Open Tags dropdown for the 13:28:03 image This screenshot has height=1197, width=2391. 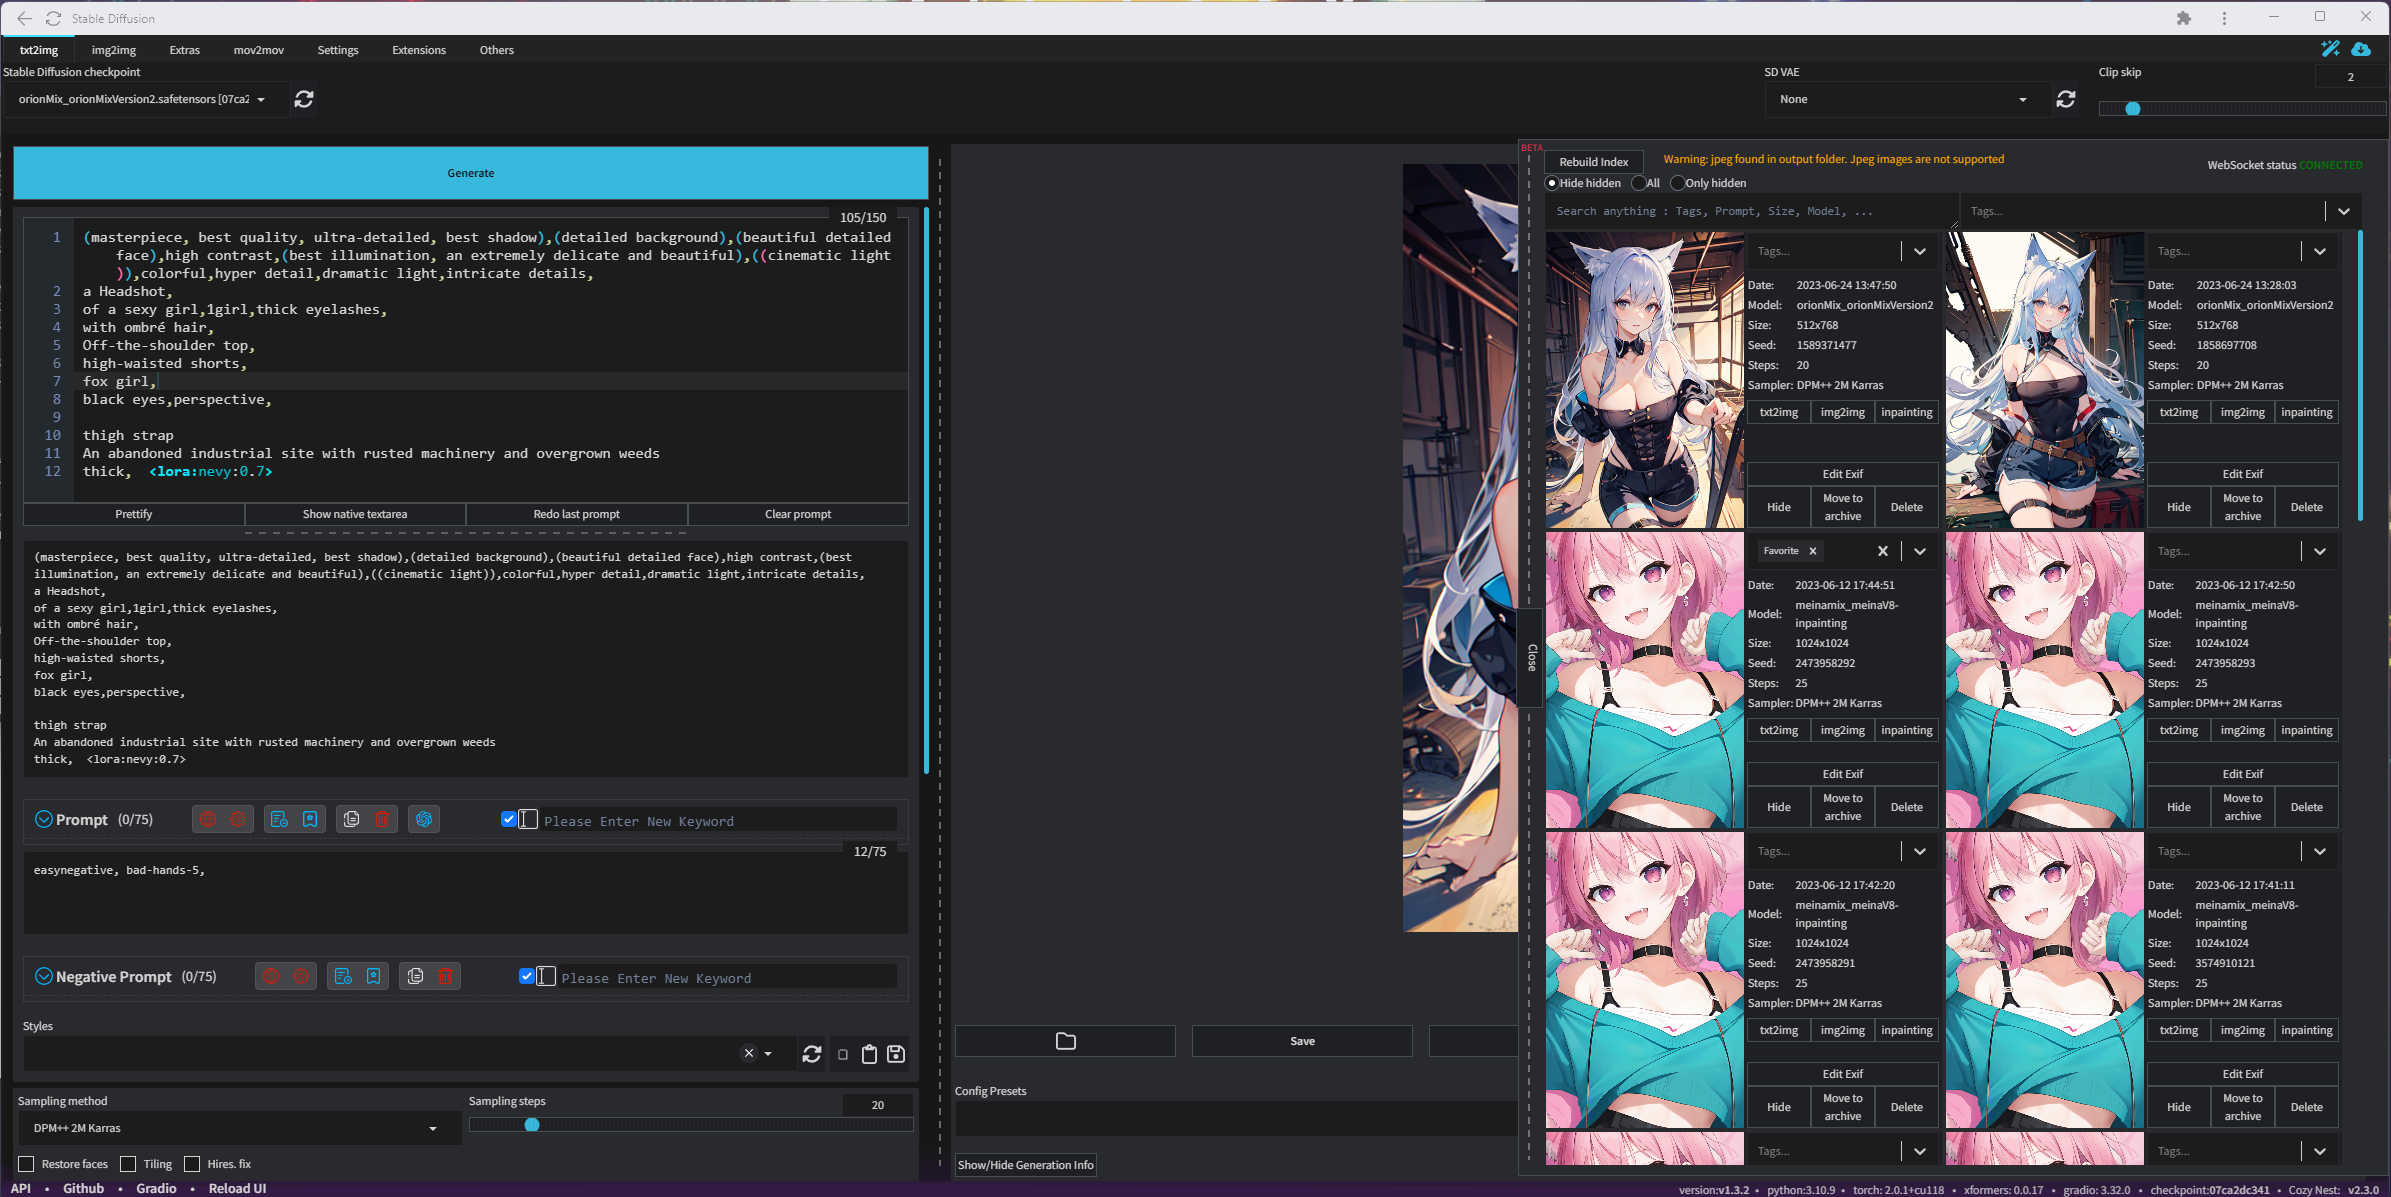point(2320,251)
